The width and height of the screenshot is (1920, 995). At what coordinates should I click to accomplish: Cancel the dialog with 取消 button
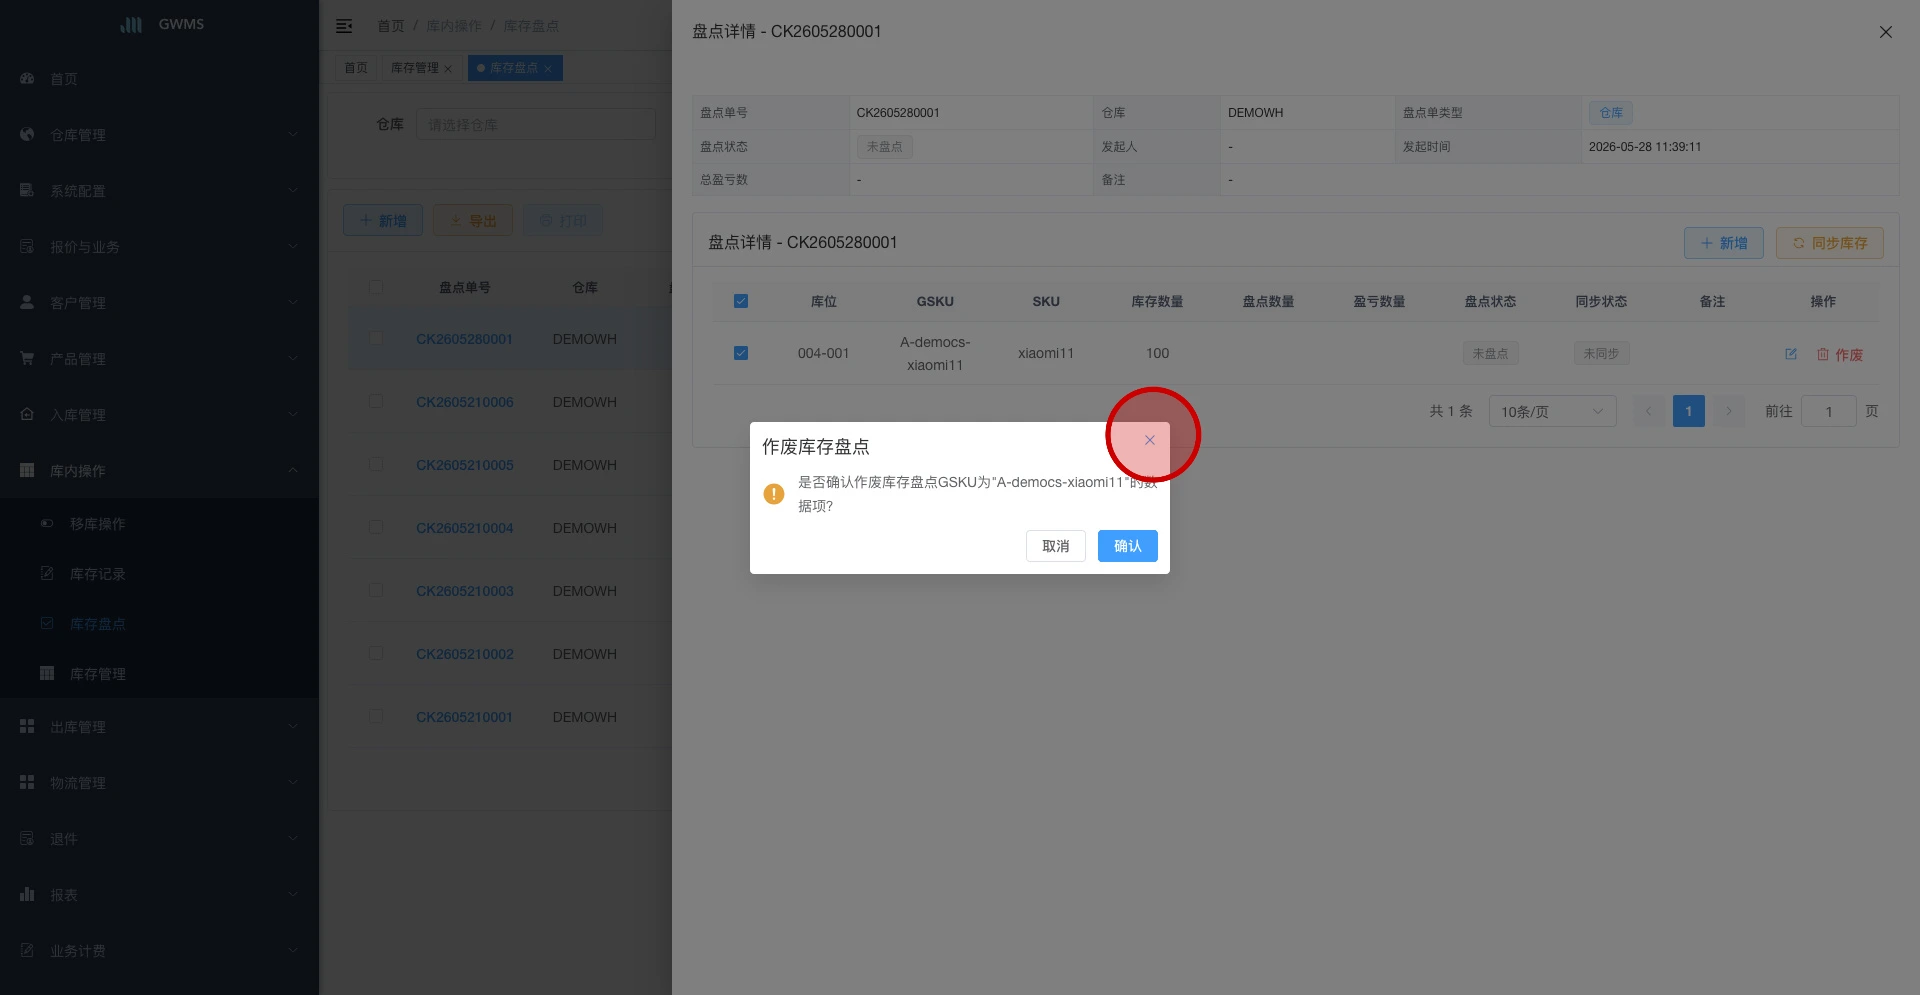1055,546
